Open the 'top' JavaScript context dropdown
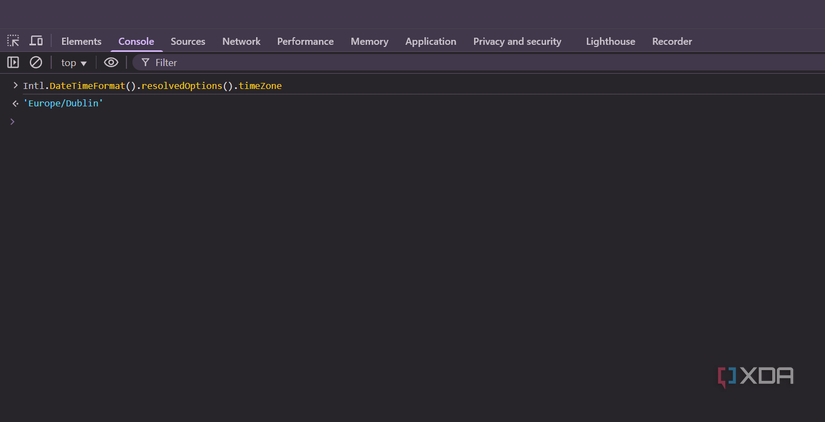This screenshot has height=422, width=825. pyautogui.click(x=73, y=62)
